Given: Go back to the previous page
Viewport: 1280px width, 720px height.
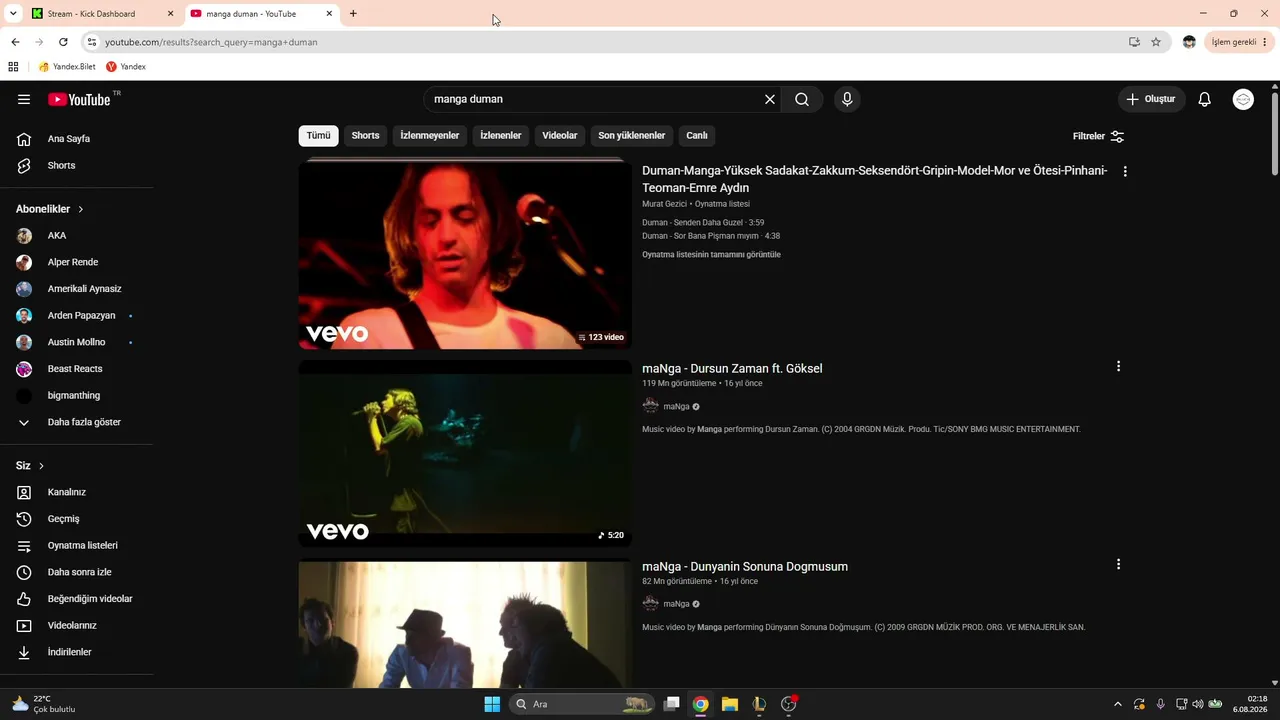Looking at the screenshot, I should coord(15,42).
